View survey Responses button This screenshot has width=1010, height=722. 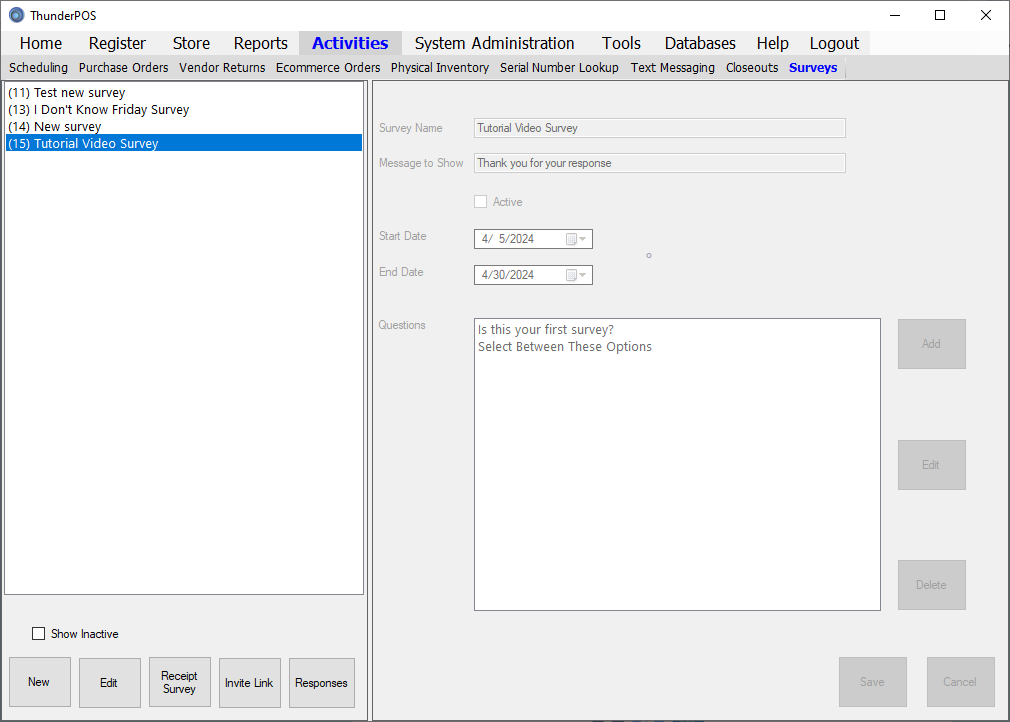tap(321, 683)
